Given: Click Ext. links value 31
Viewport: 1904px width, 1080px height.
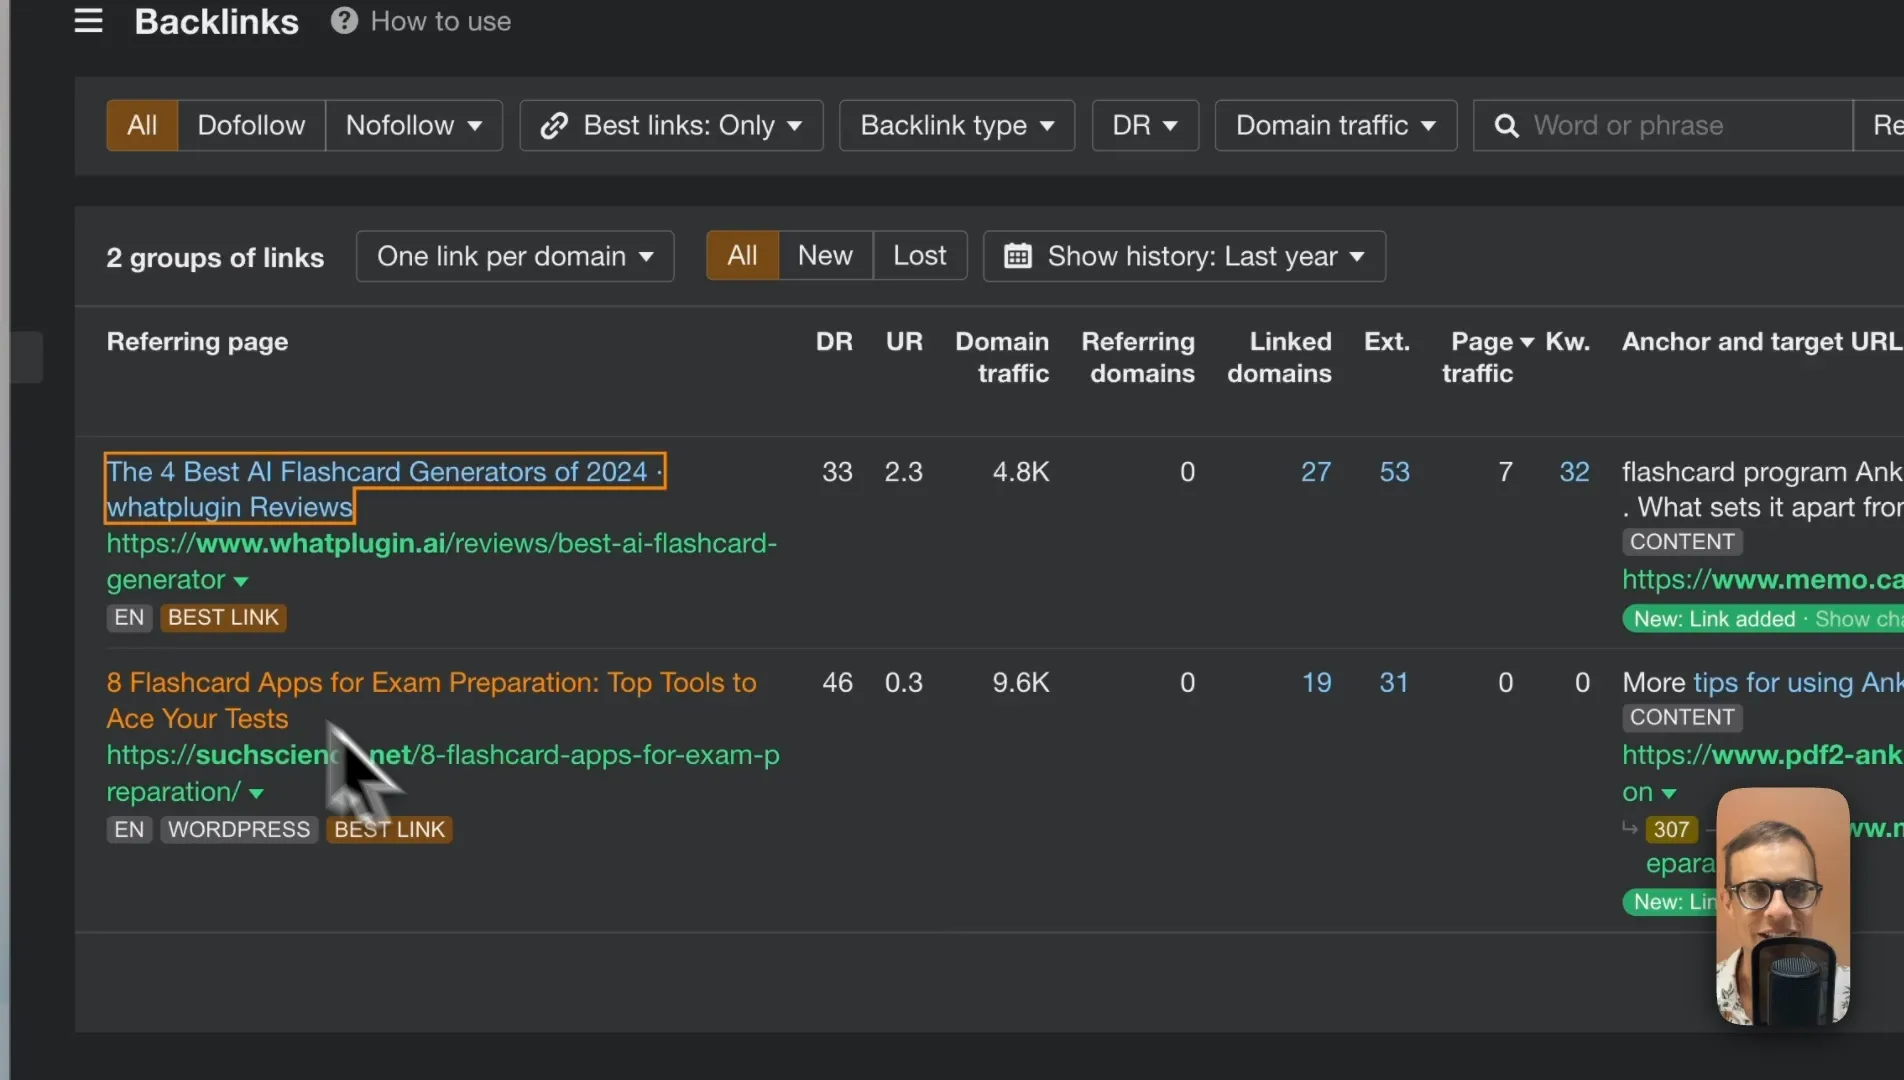Looking at the screenshot, I should pos(1393,683).
